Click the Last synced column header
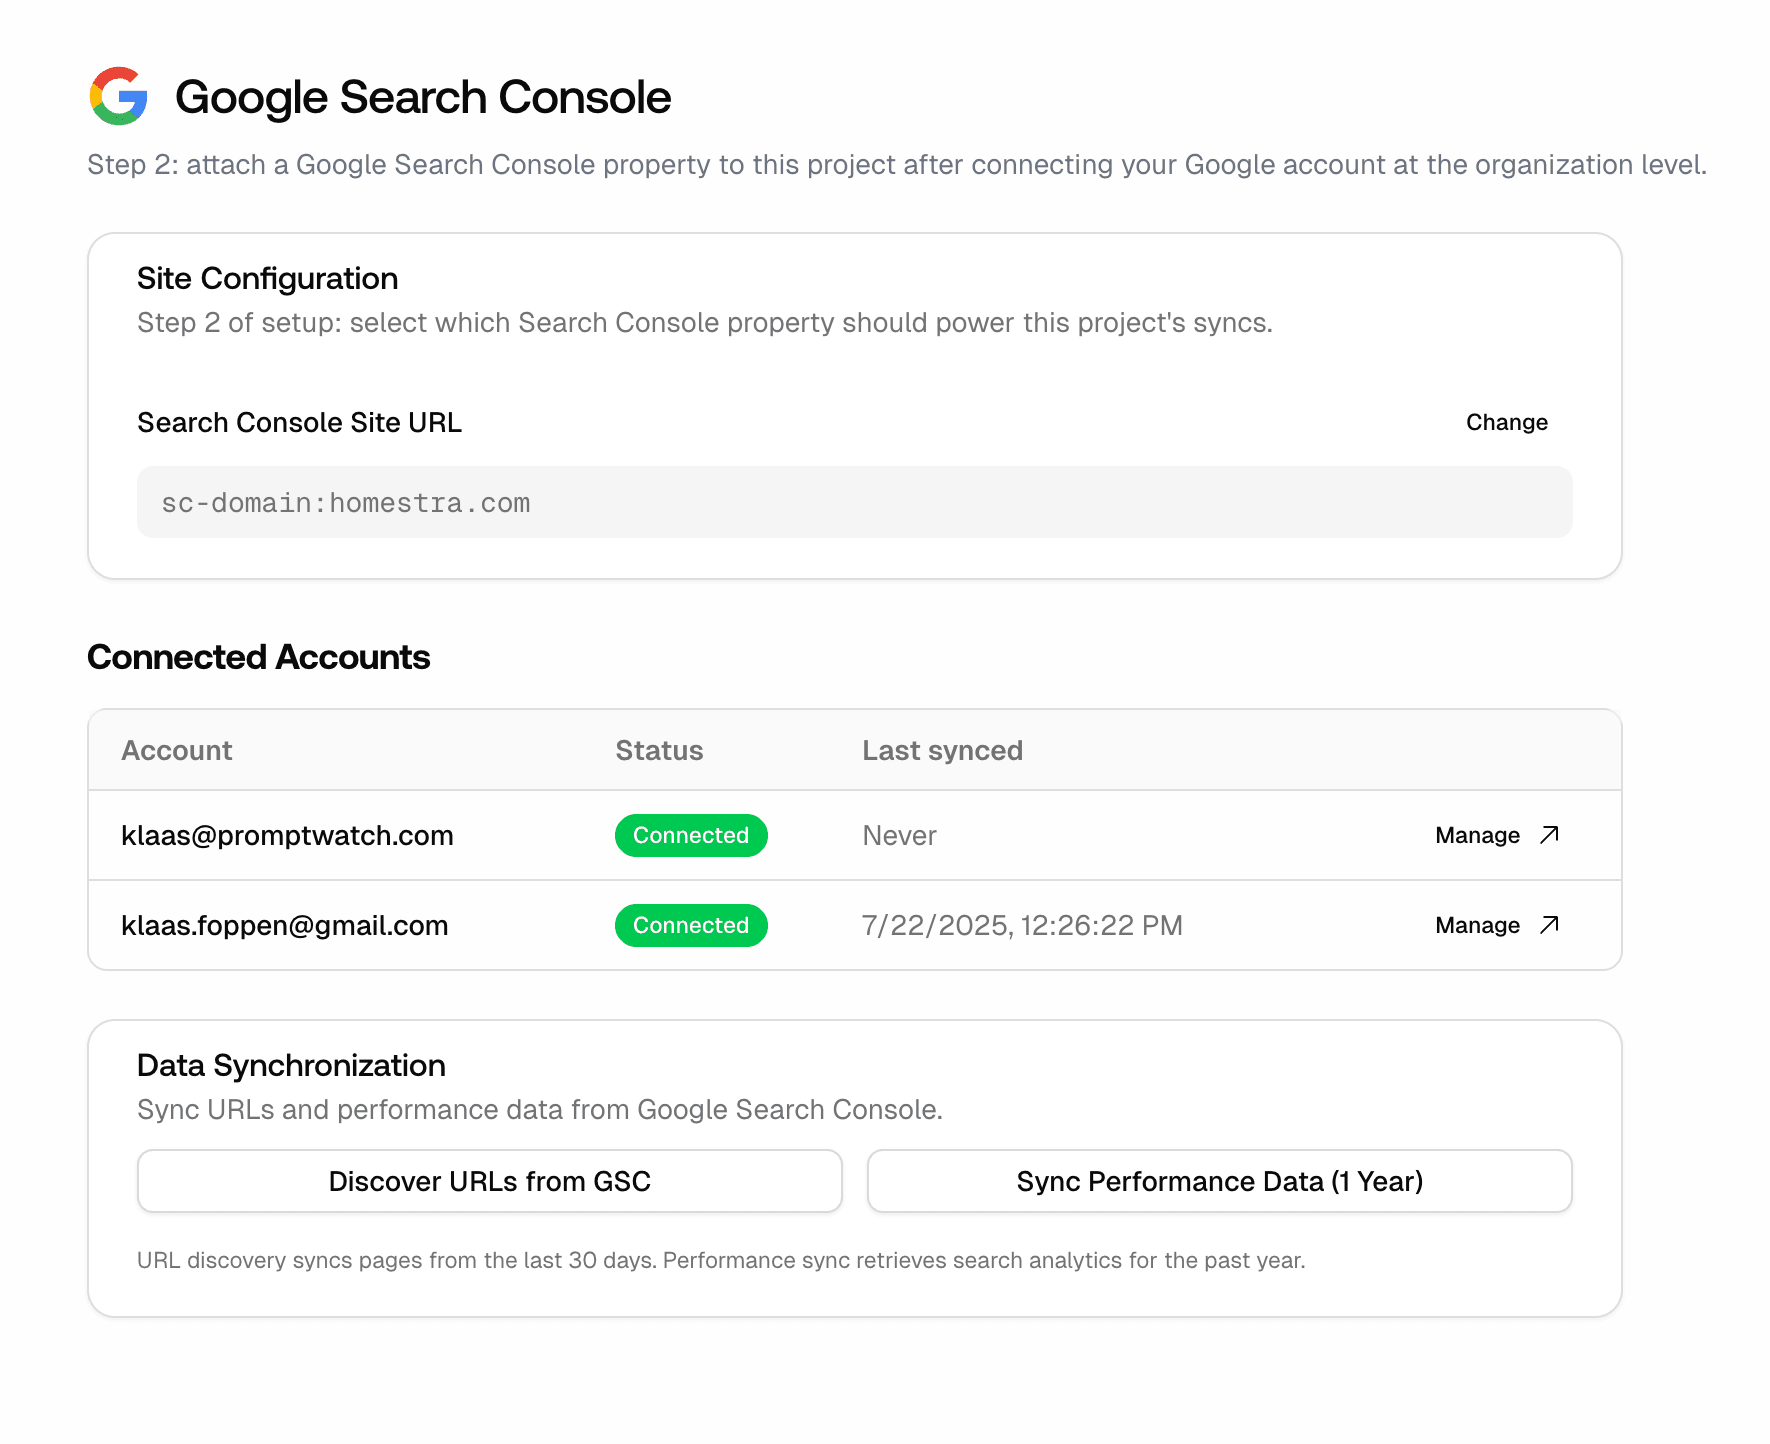The width and height of the screenshot is (1770, 1444). 942,750
